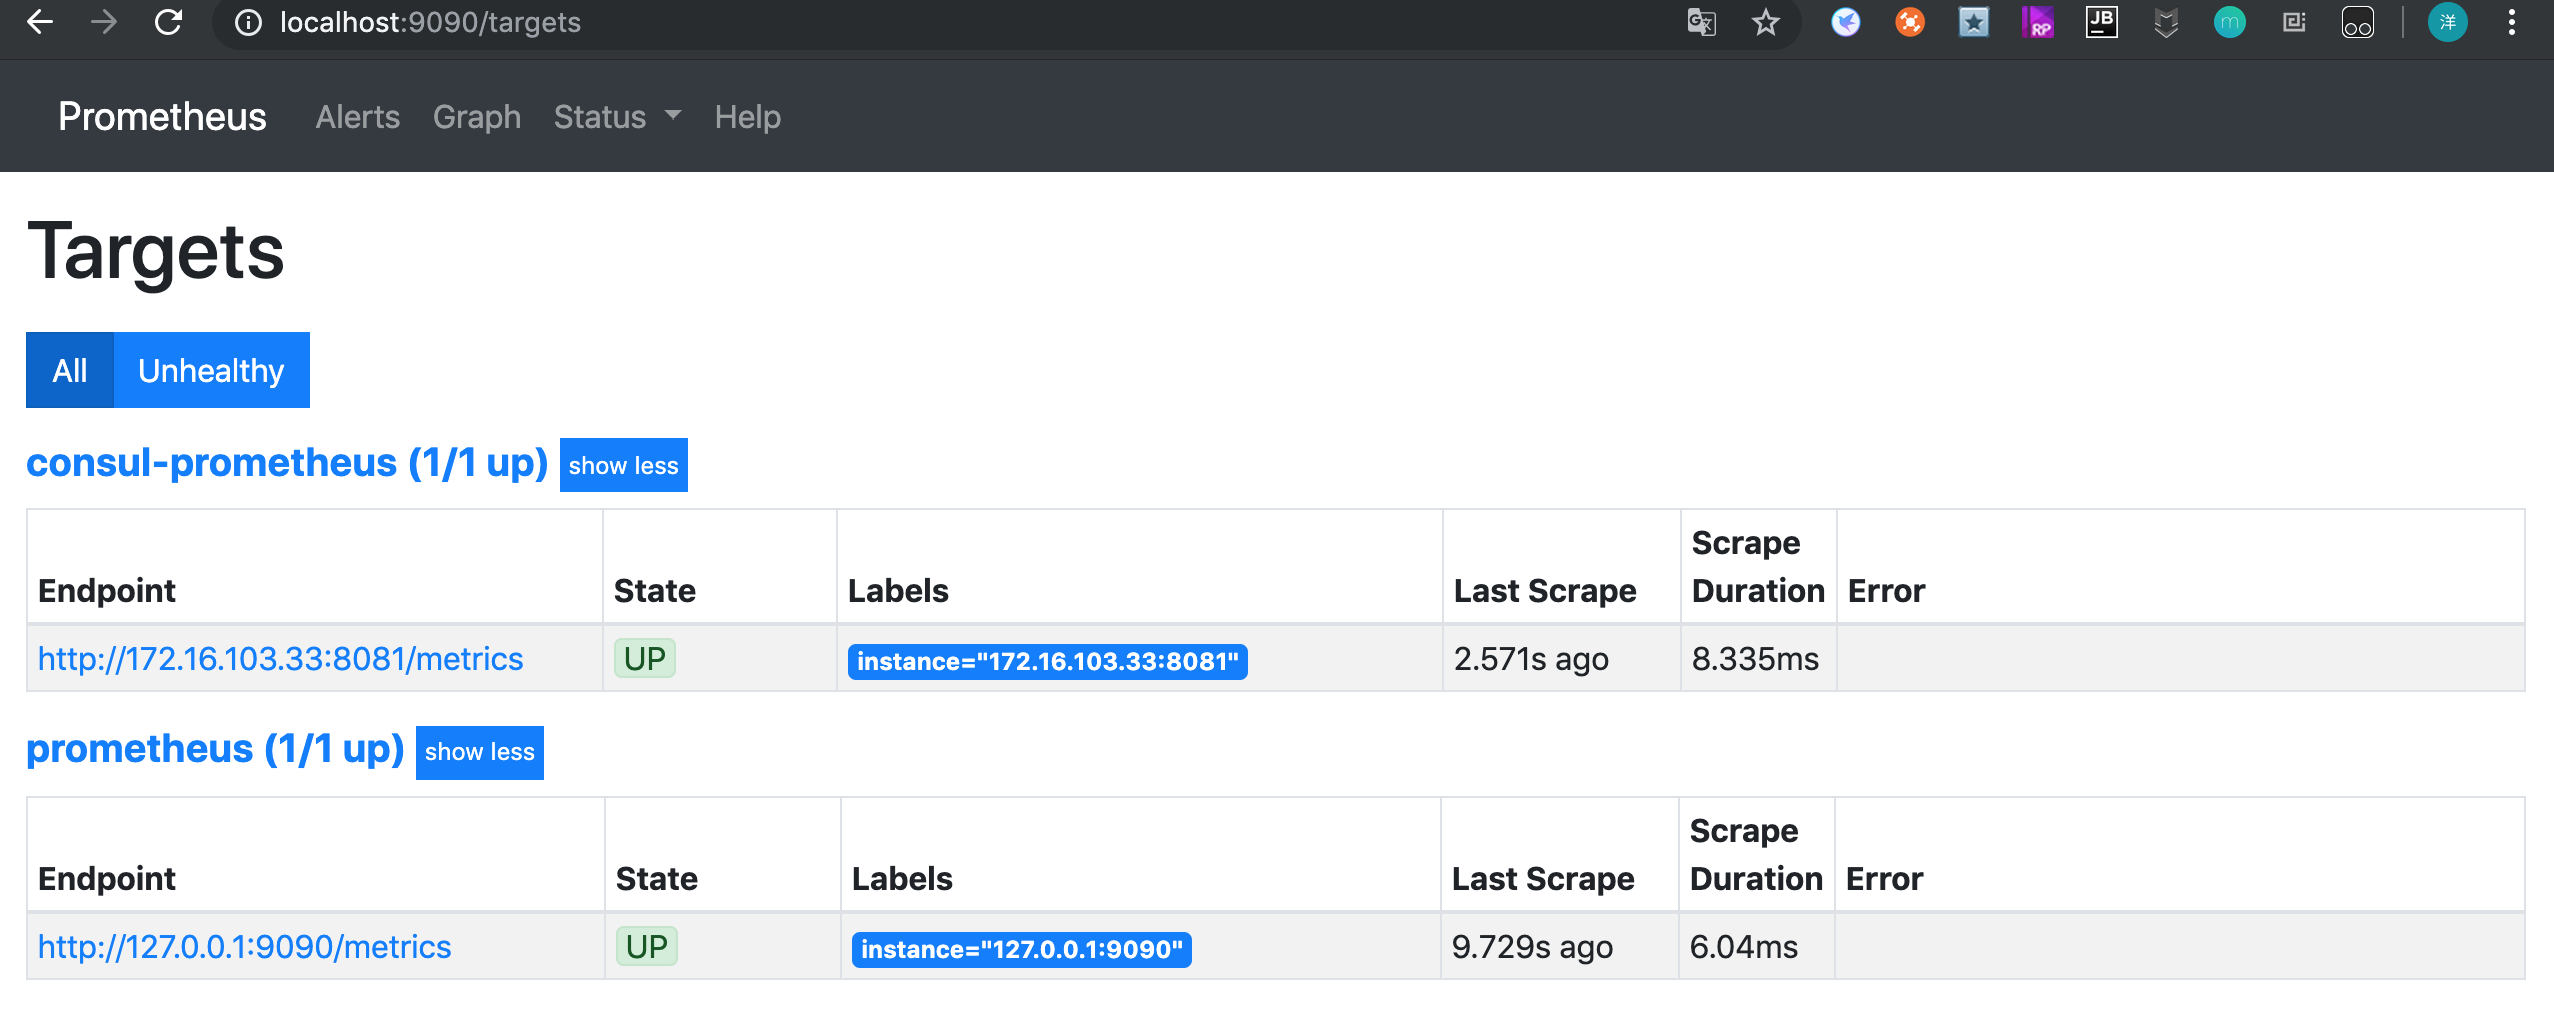Click the UP badge for 172.16.103.33:8081

pos(645,658)
